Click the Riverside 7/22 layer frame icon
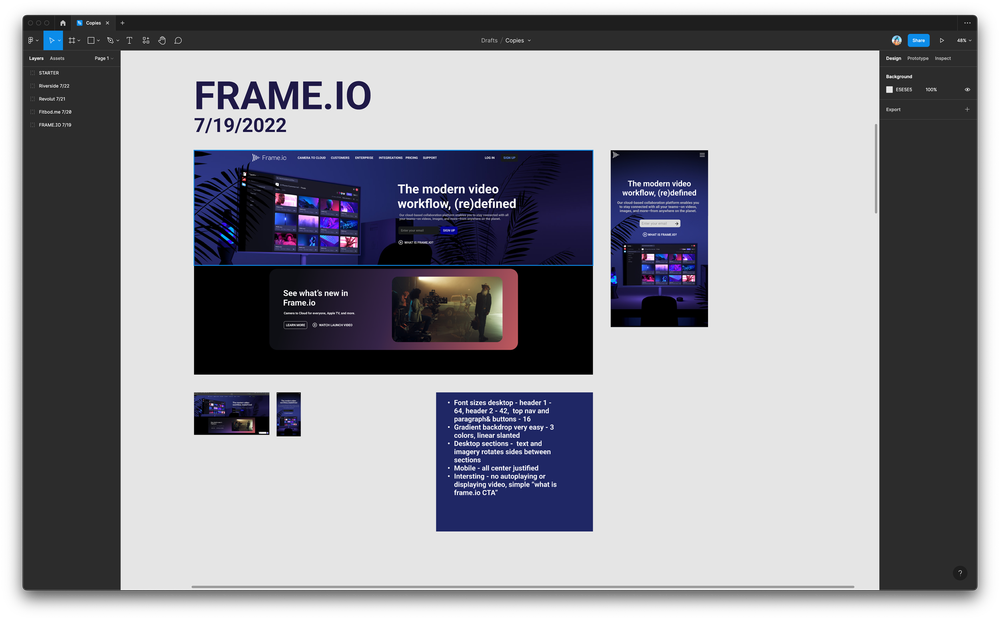The height and width of the screenshot is (620, 1000). click(x=33, y=85)
